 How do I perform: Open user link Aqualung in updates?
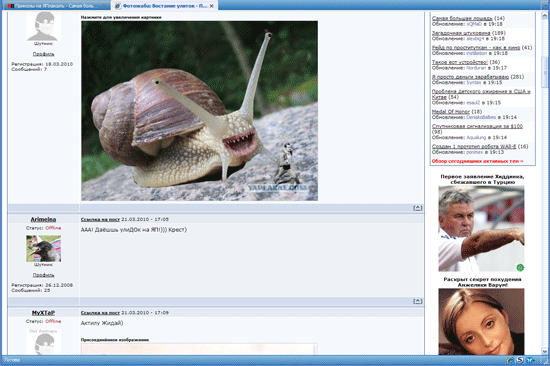(x=476, y=138)
